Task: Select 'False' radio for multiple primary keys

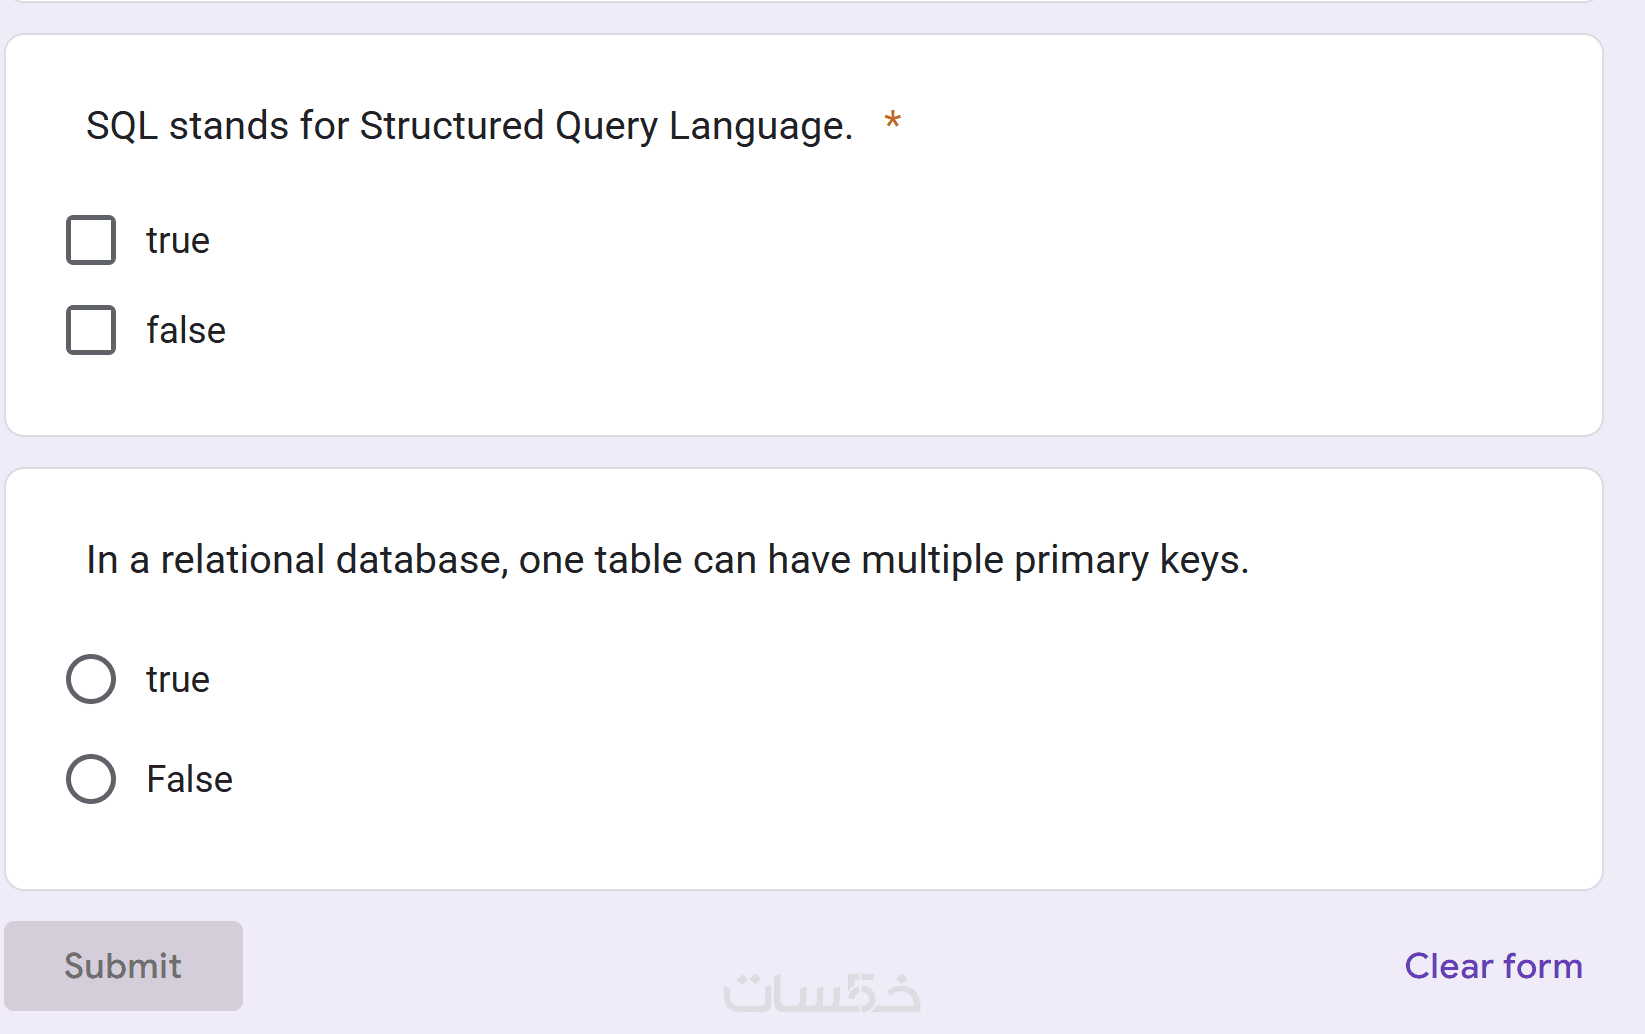Action: click(91, 779)
